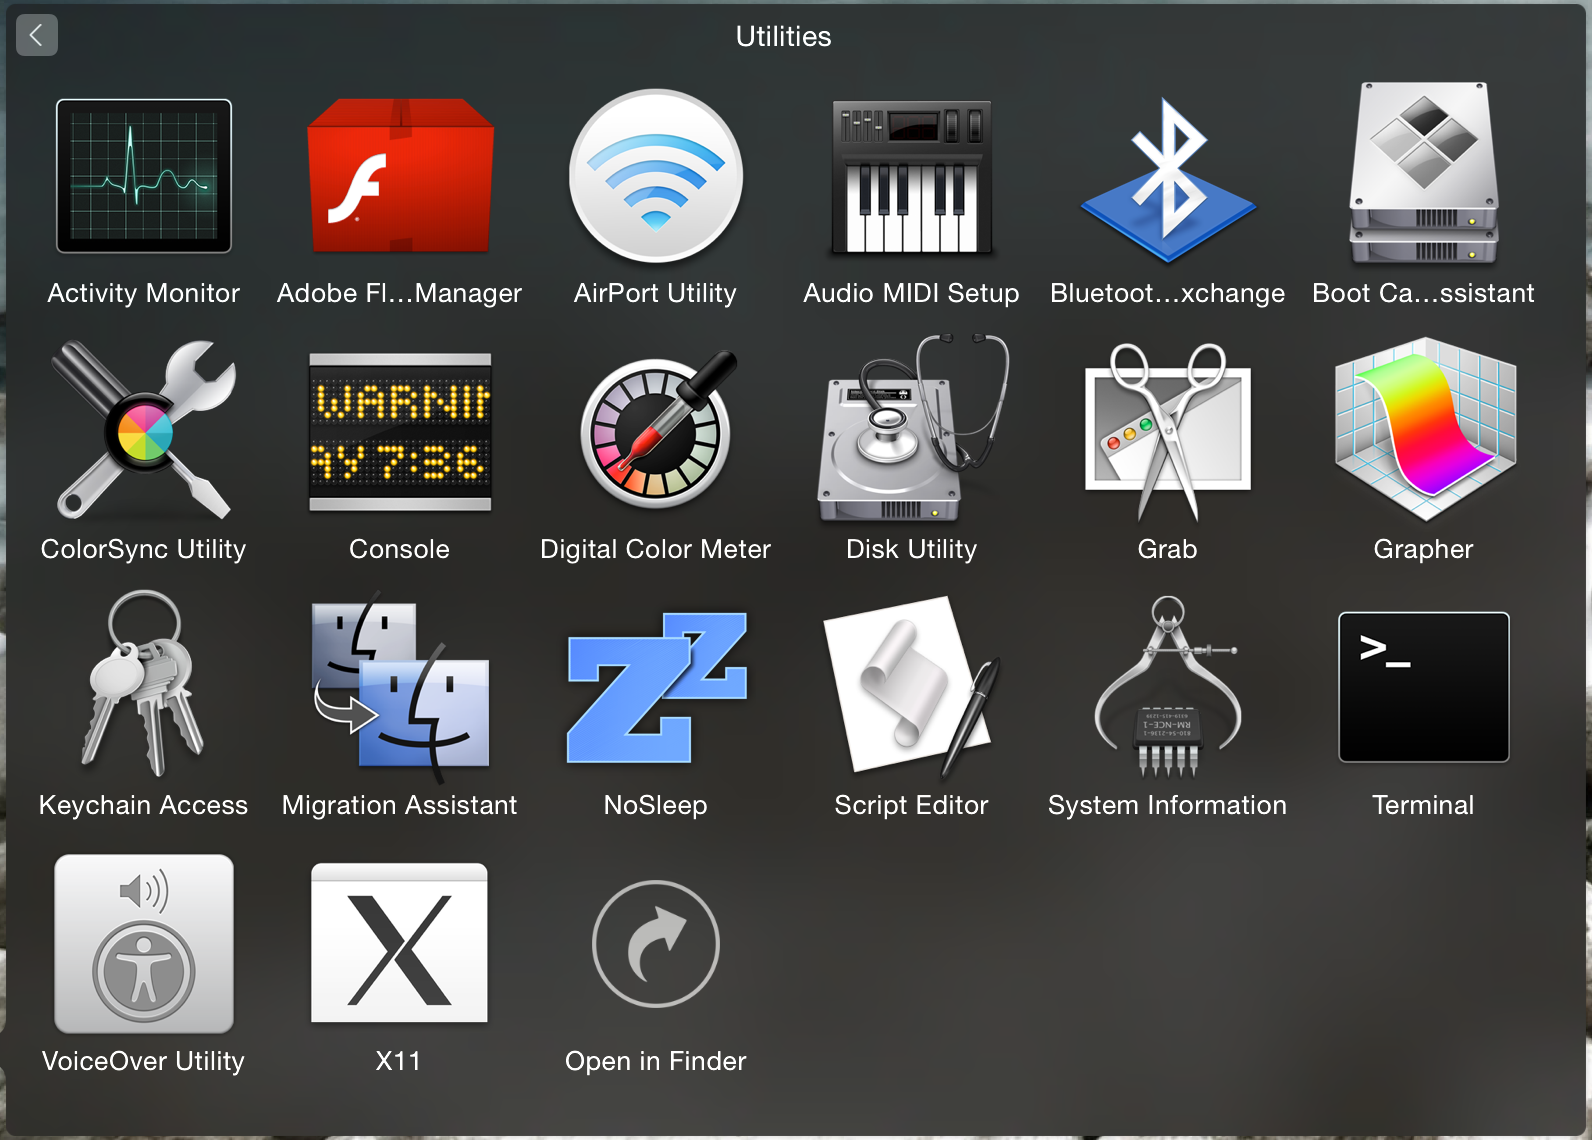Launch the Grapher 3D graph icon
The height and width of the screenshot is (1140, 1592).
click(x=1425, y=430)
